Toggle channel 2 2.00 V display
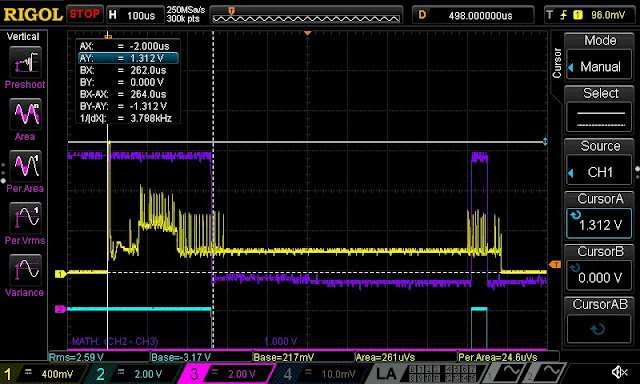This screenshot has width=640, height=384. pyautogui.click(x=133, y=373)
